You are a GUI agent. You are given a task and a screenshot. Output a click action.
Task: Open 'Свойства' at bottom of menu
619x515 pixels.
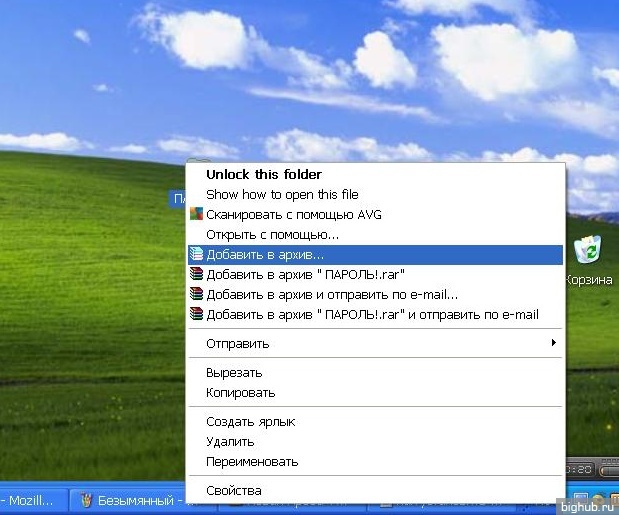coord(233,490)
